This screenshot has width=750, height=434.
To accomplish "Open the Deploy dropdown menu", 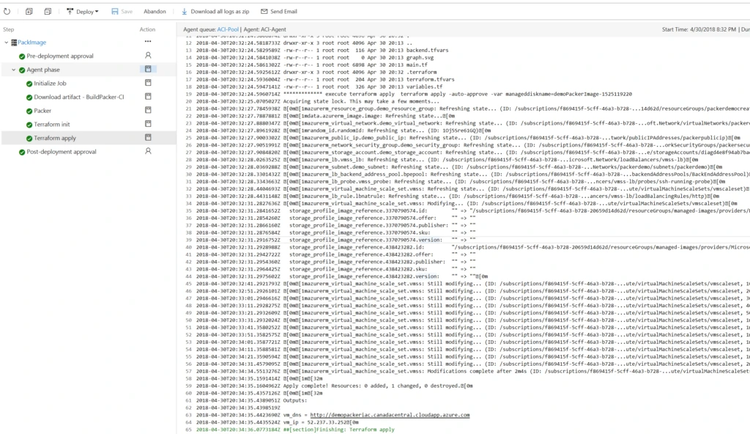I will (82, 11).
